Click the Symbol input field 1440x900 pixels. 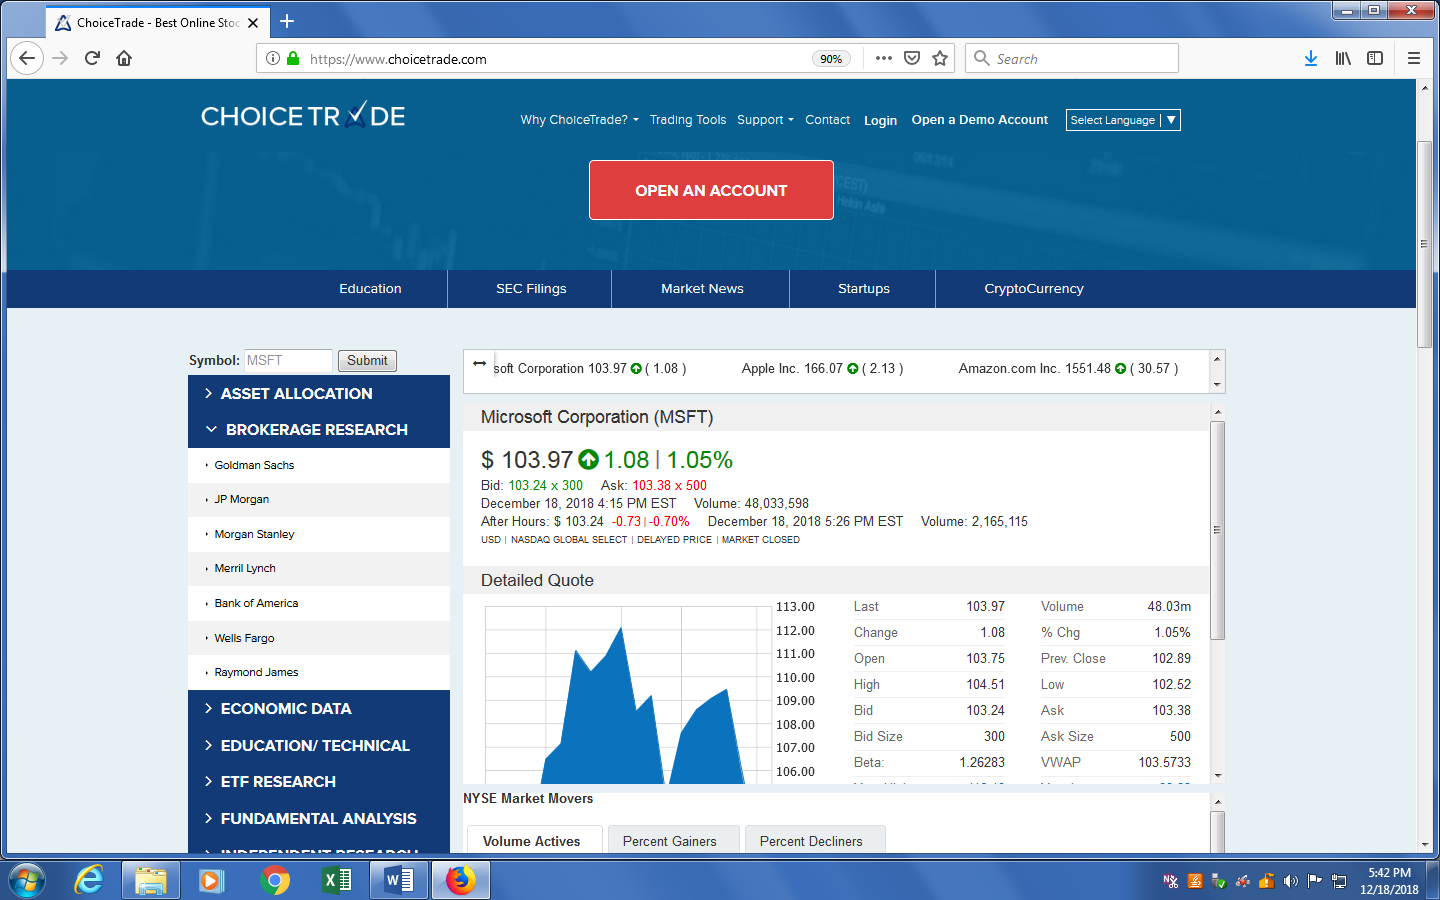(x=287, y=361)
